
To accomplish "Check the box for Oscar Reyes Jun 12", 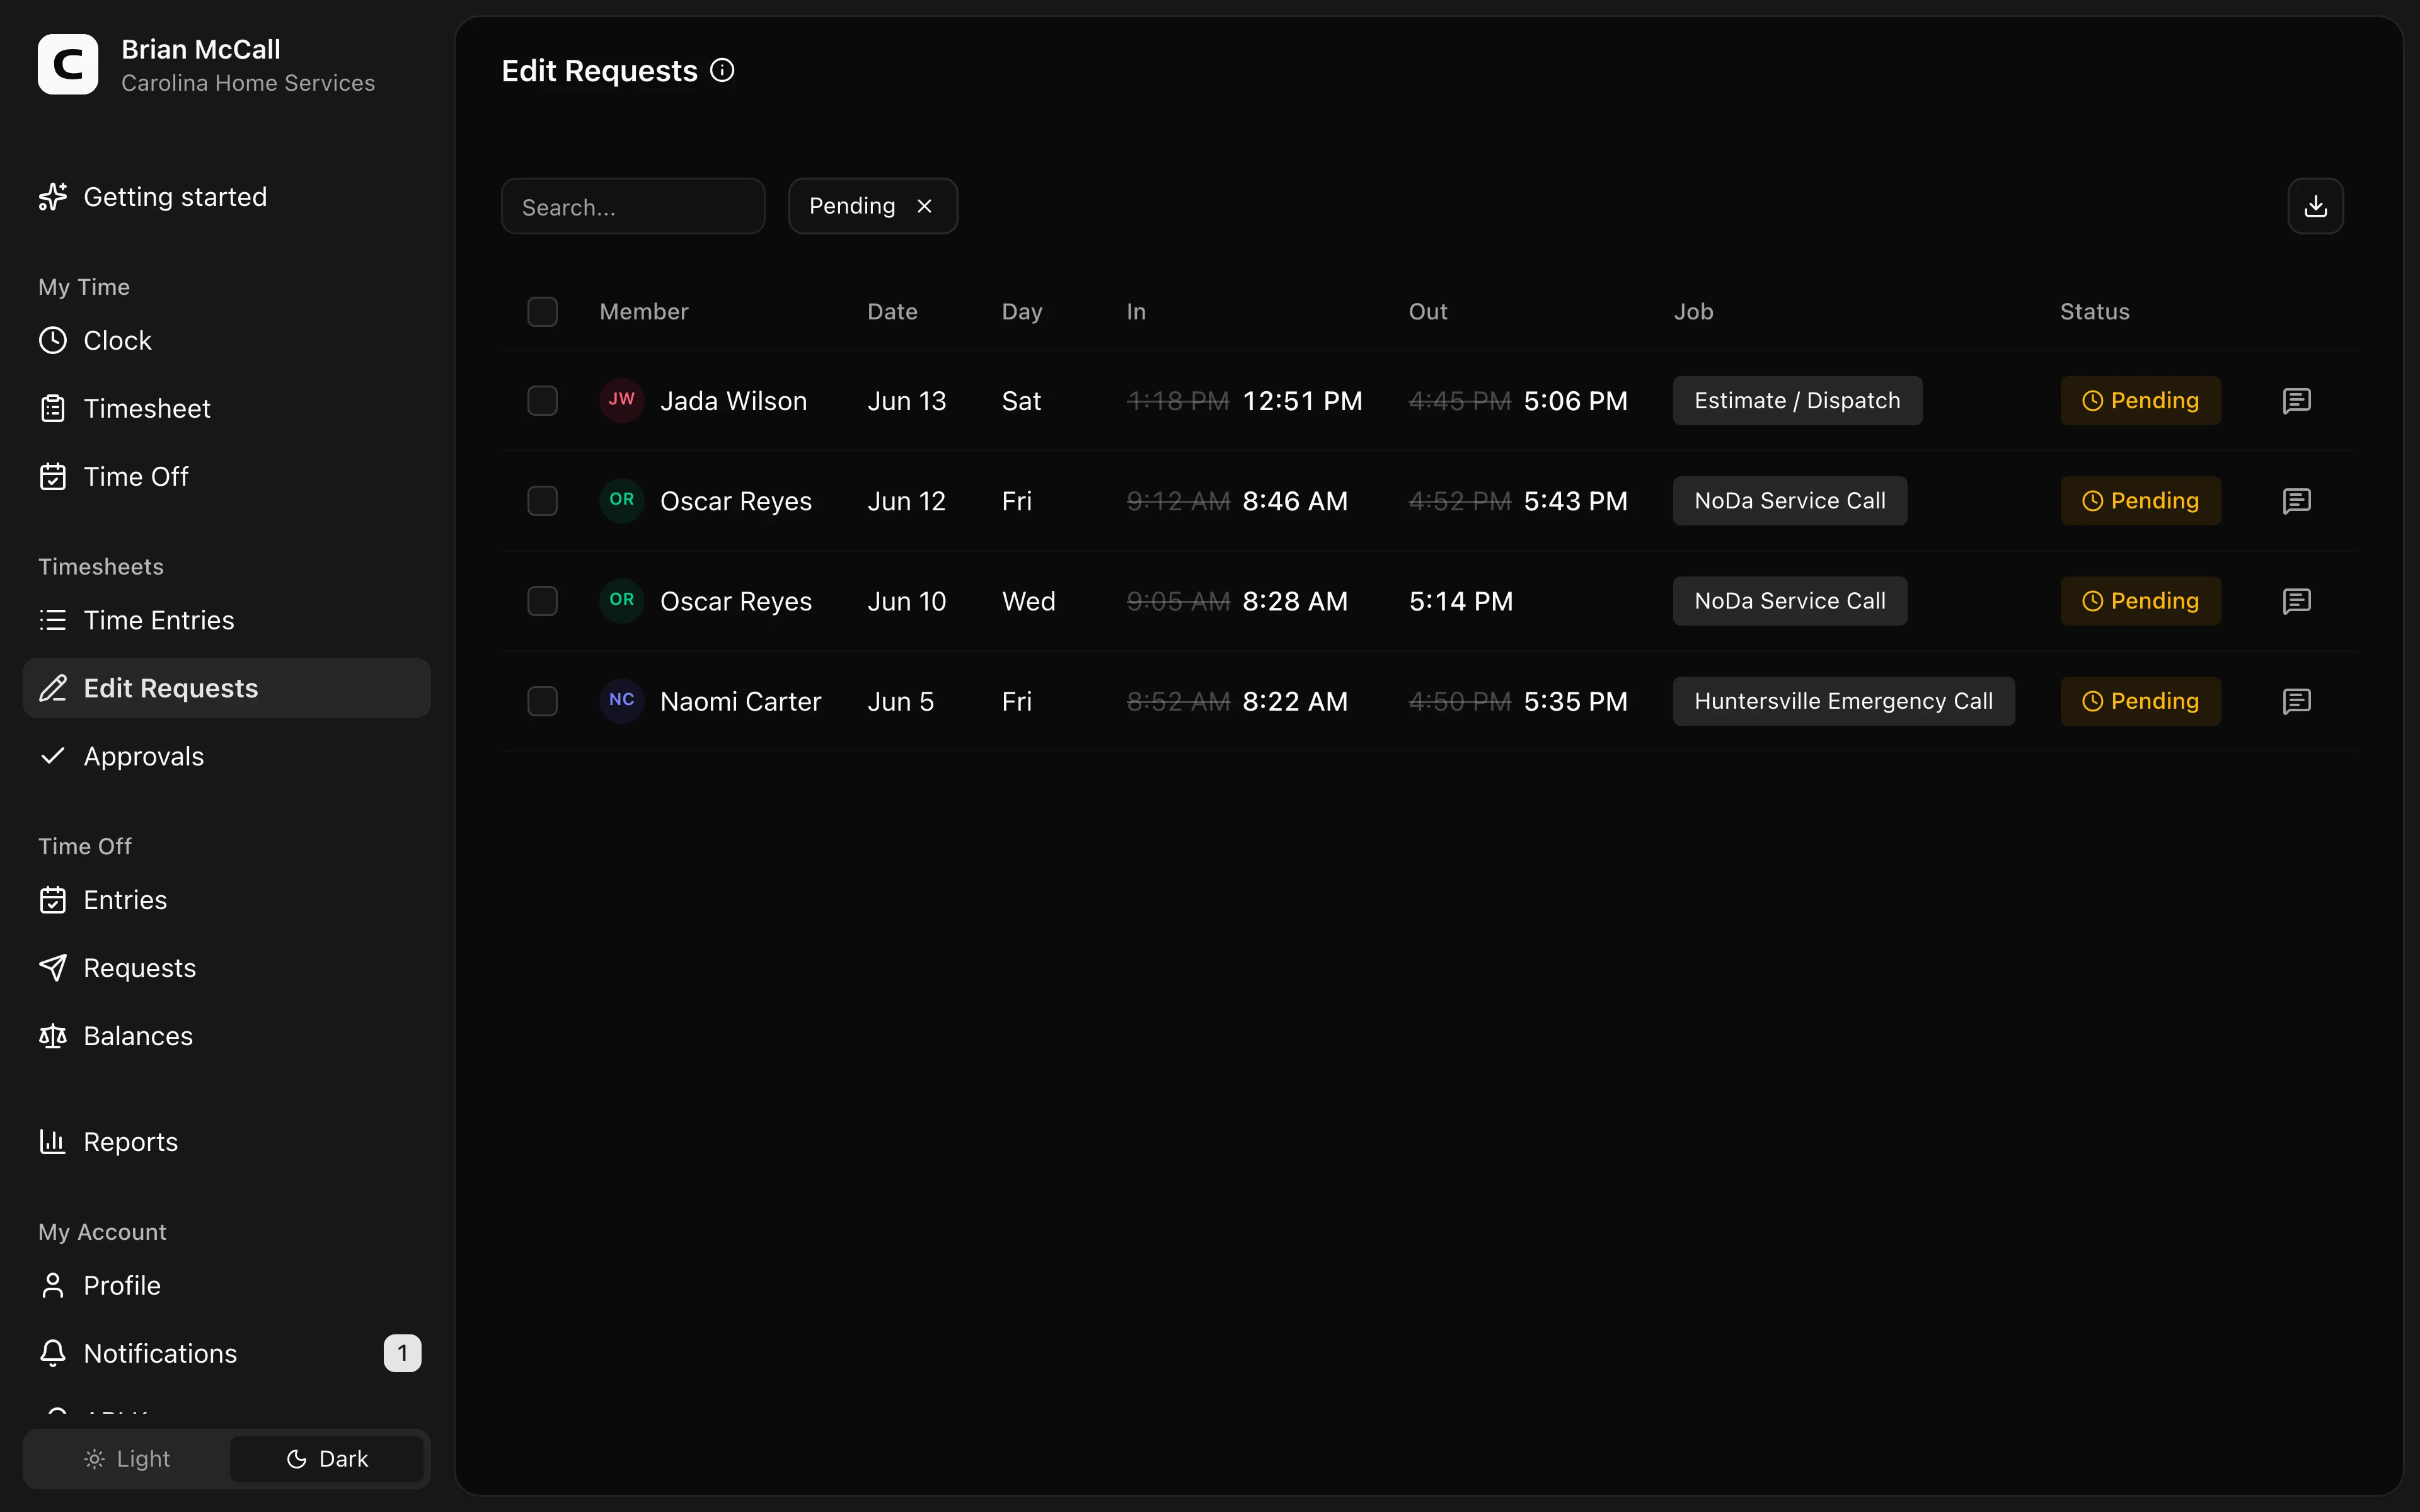I will click(542, 501).
